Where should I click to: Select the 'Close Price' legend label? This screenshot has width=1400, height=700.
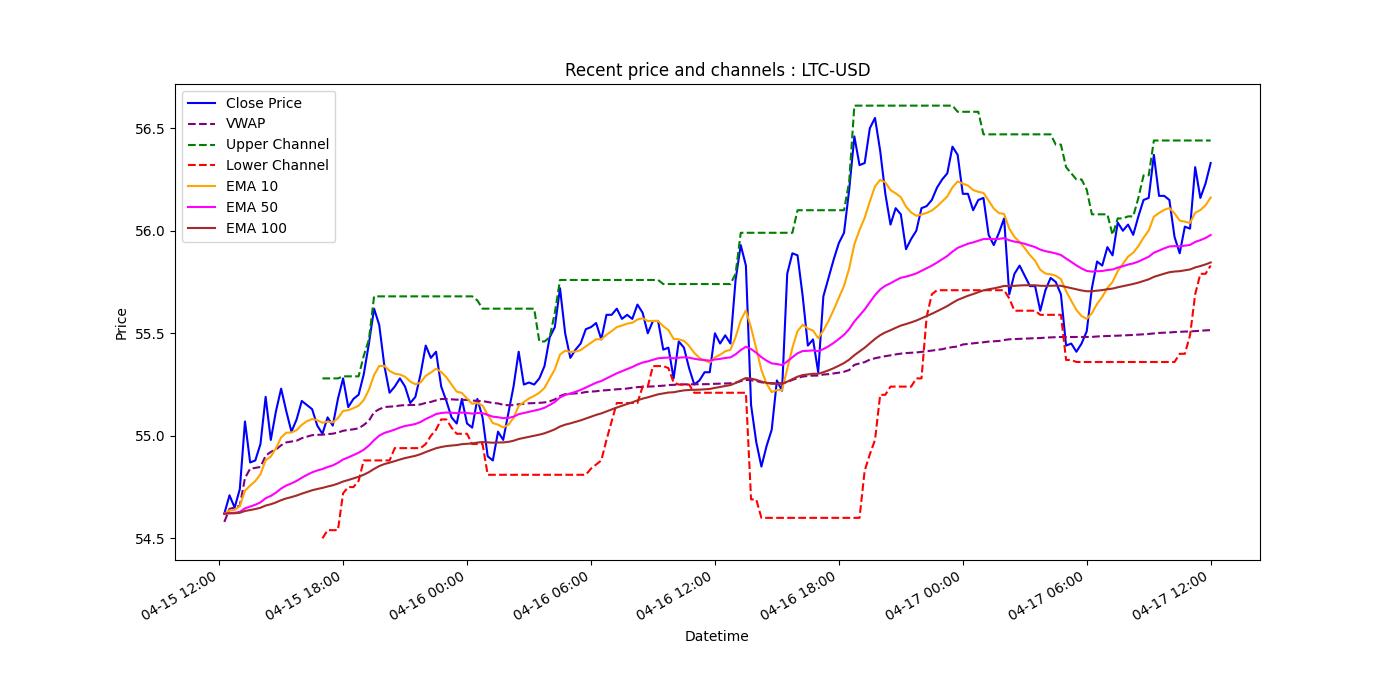pyautogui.click(x=263, y=103)
